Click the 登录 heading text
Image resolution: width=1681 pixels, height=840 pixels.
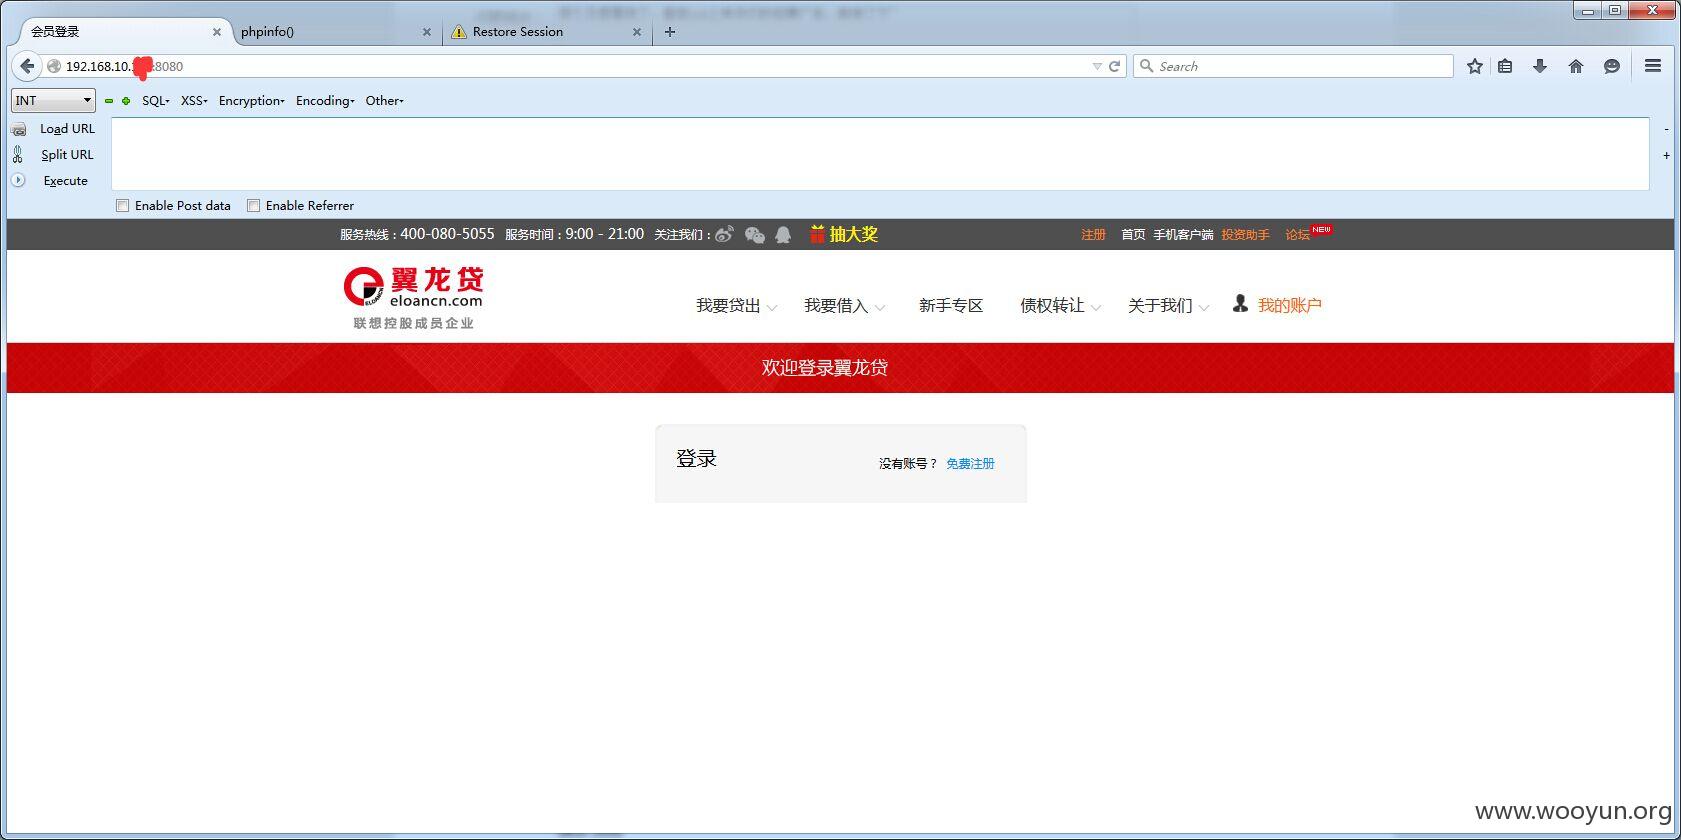click(x=696, y=459)
